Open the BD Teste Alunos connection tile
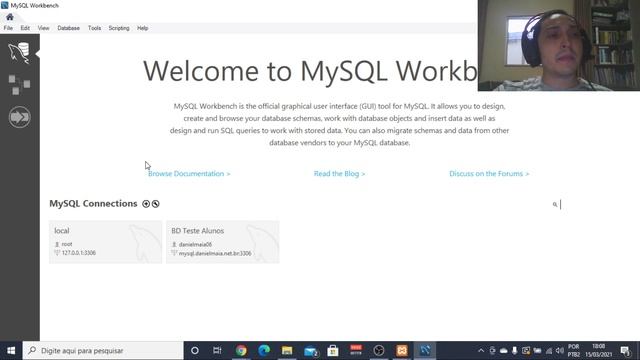 (x=222, y=242)
